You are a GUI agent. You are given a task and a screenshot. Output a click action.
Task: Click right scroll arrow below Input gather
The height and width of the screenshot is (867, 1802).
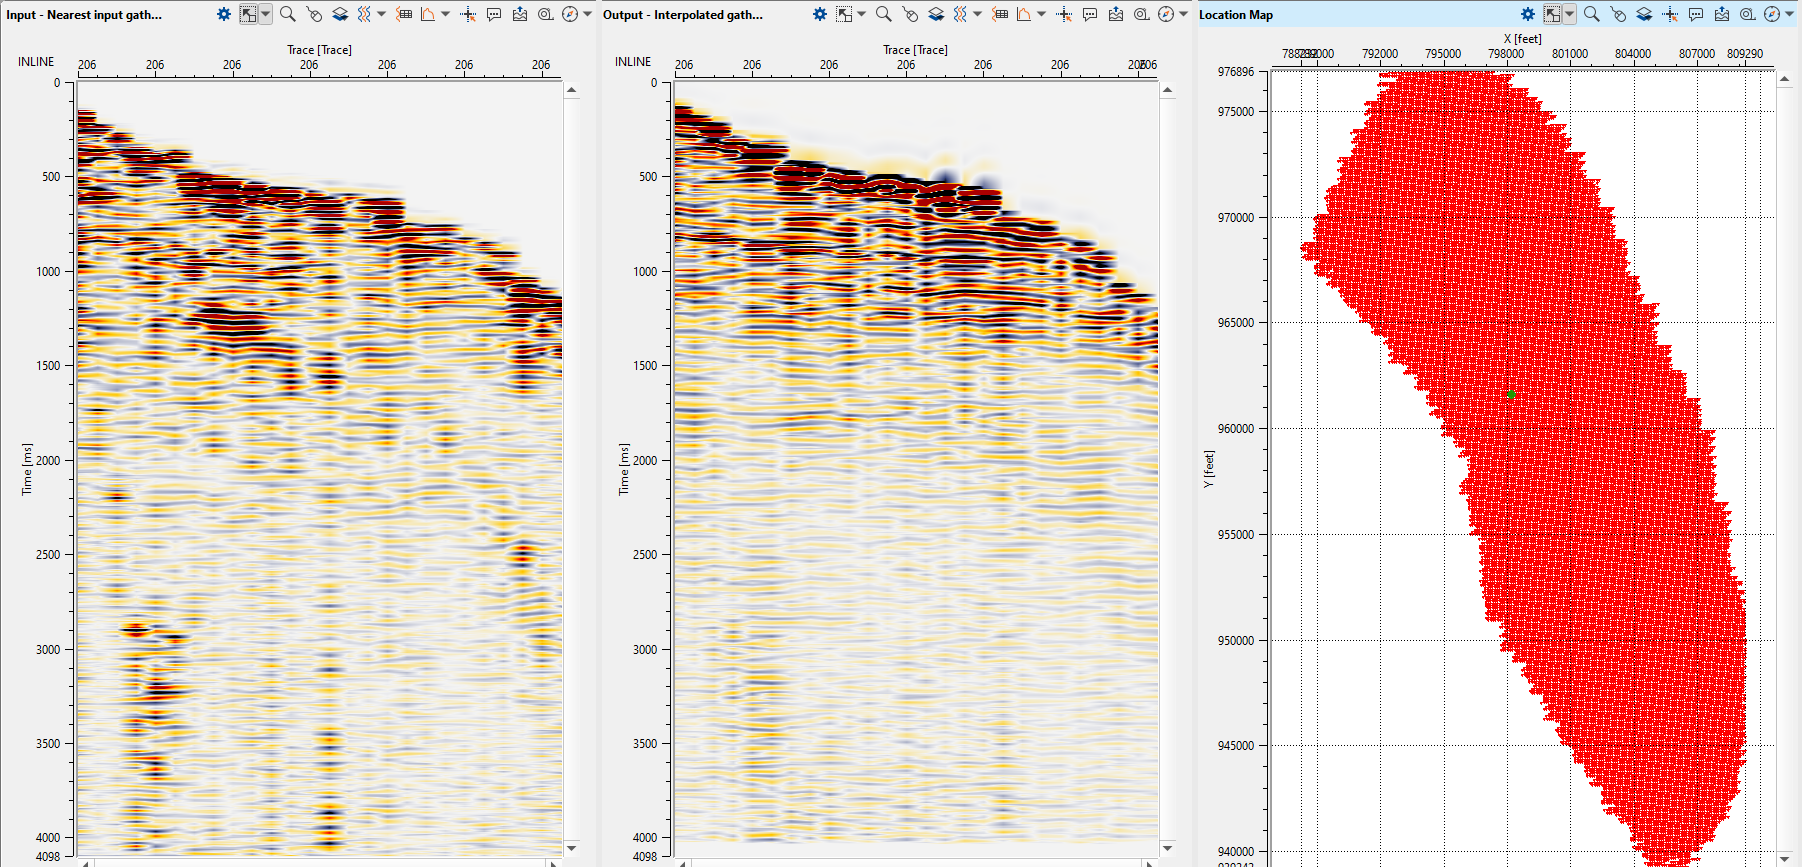pos(553,863)
